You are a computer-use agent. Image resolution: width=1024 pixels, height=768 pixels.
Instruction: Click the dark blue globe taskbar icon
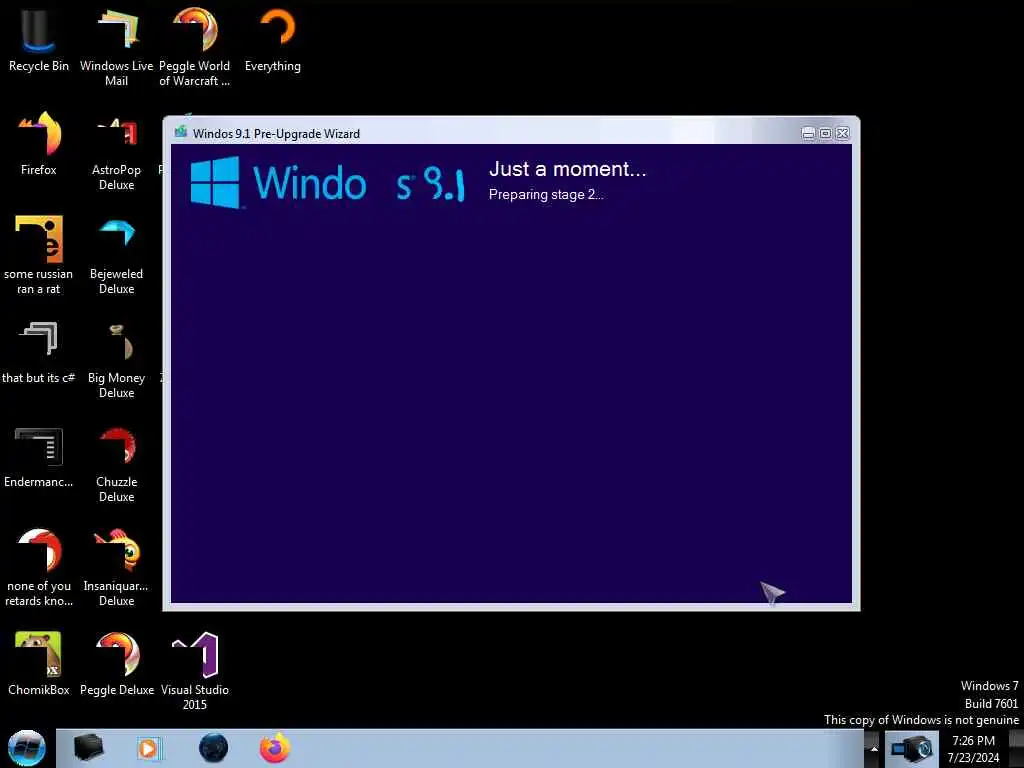point(213,748)
